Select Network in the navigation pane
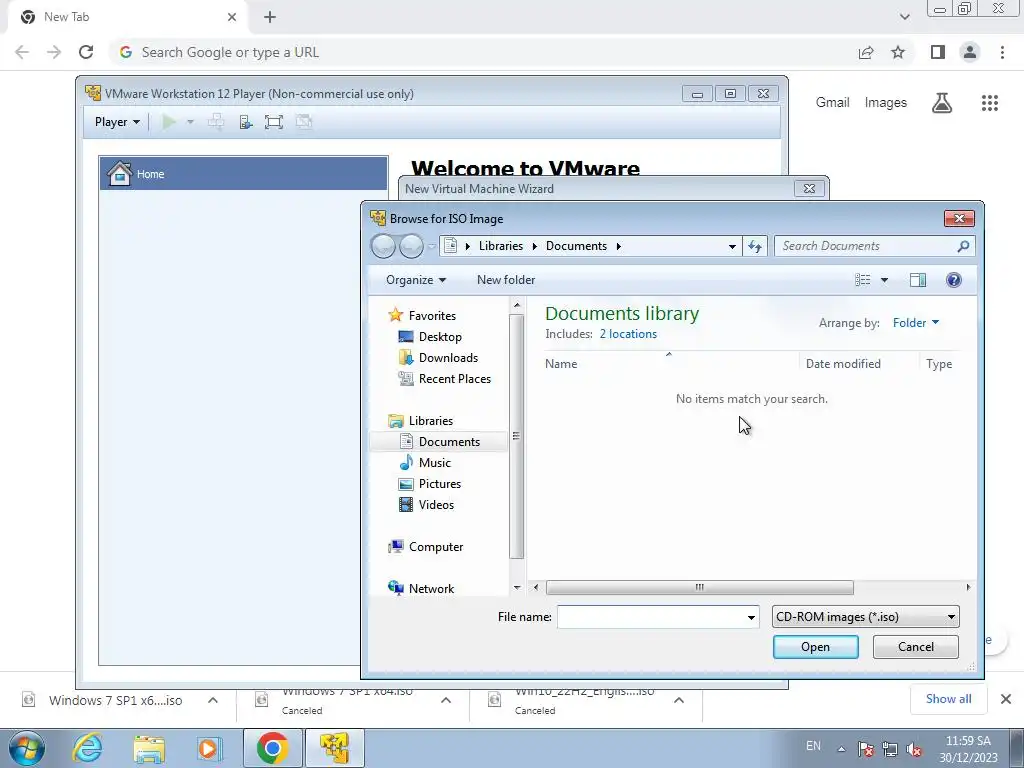Screen dimensions: 1024x768 tap(421, 588)
